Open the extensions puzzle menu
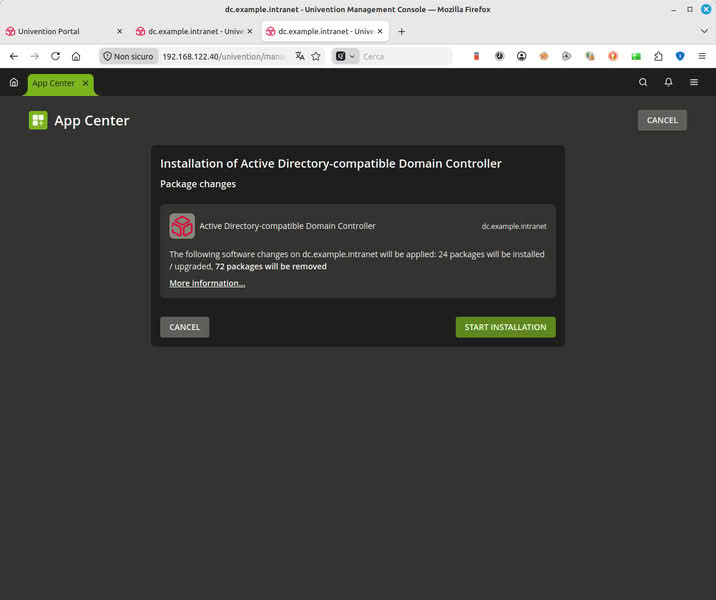Viewport: 716px width, 600px height. 658,56
